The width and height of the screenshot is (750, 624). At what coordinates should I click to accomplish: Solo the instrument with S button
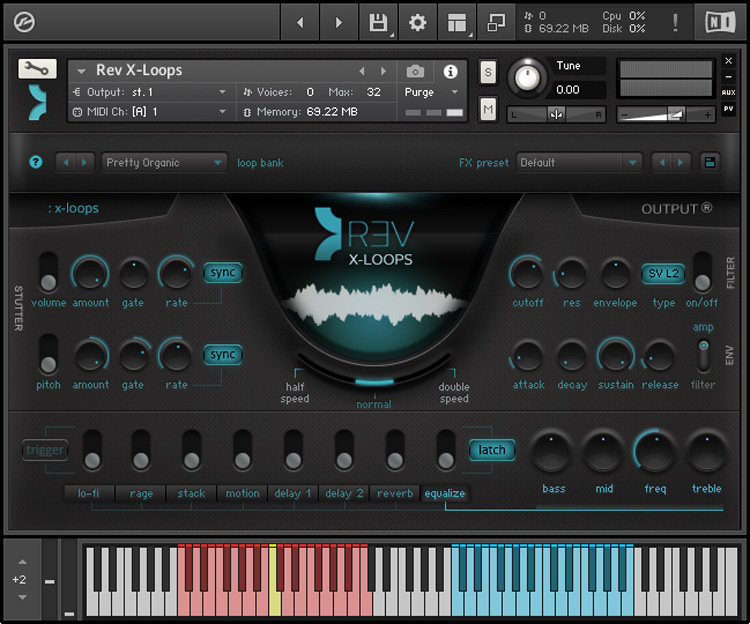(x=488, y=72)
